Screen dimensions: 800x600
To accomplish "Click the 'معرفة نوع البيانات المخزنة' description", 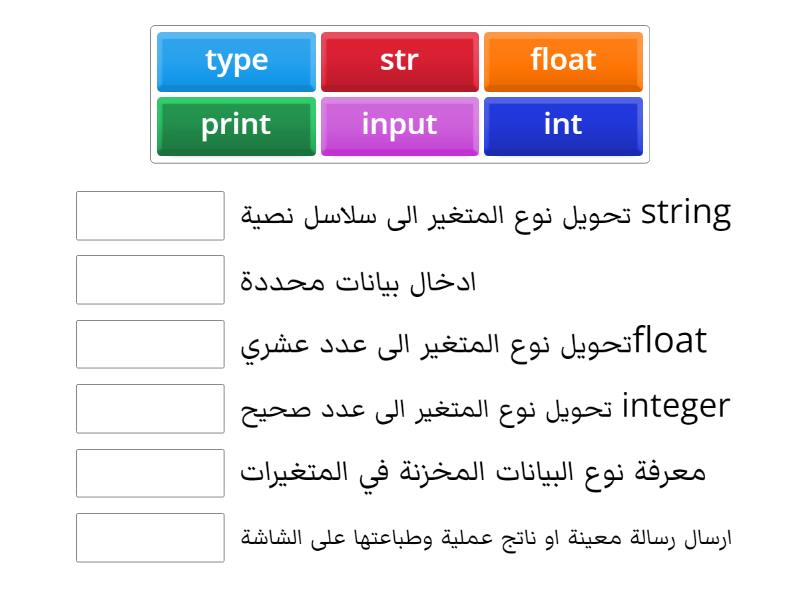I will (x=473, y=472).
